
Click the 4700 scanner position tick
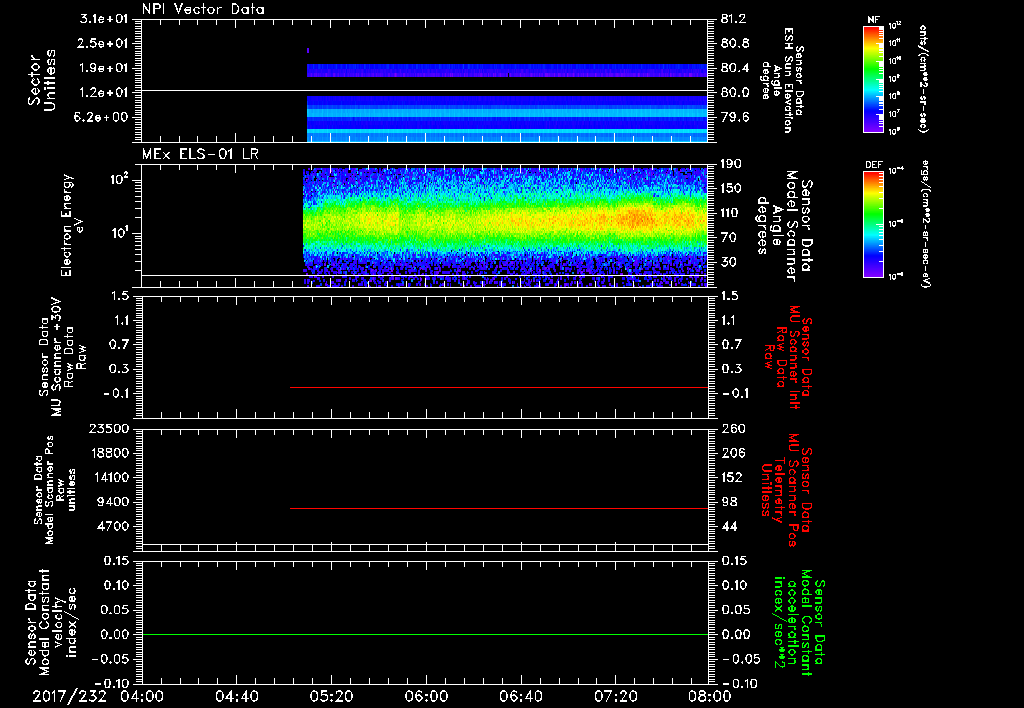click(x=112, y=526)
